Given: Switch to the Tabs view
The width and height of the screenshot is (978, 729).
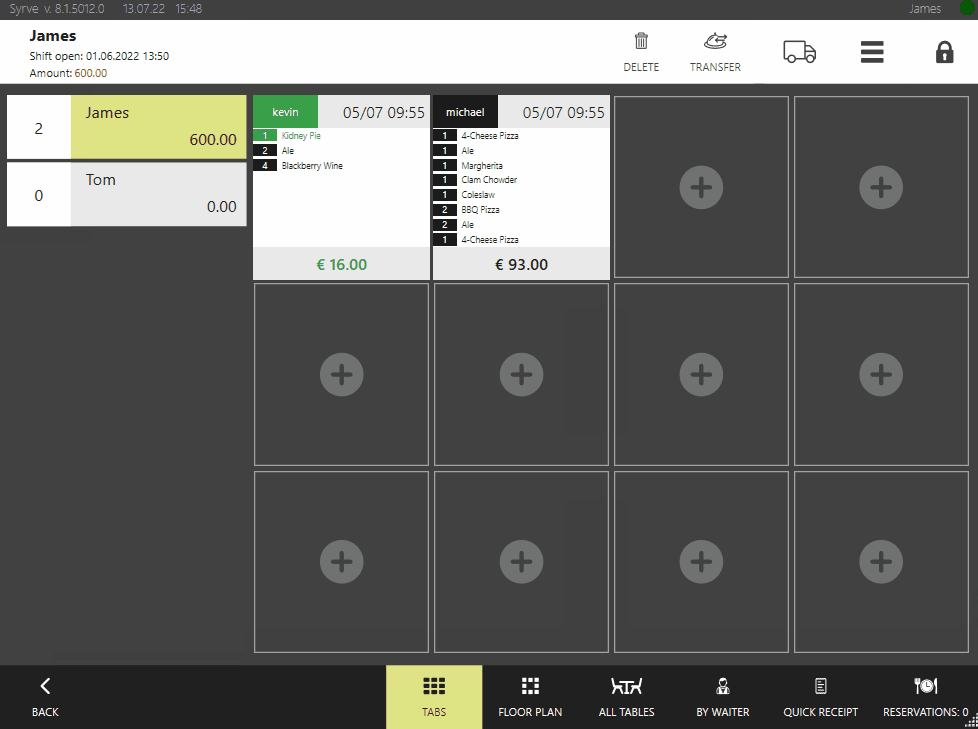Looking at the screenshot, I should pos(434,697).
